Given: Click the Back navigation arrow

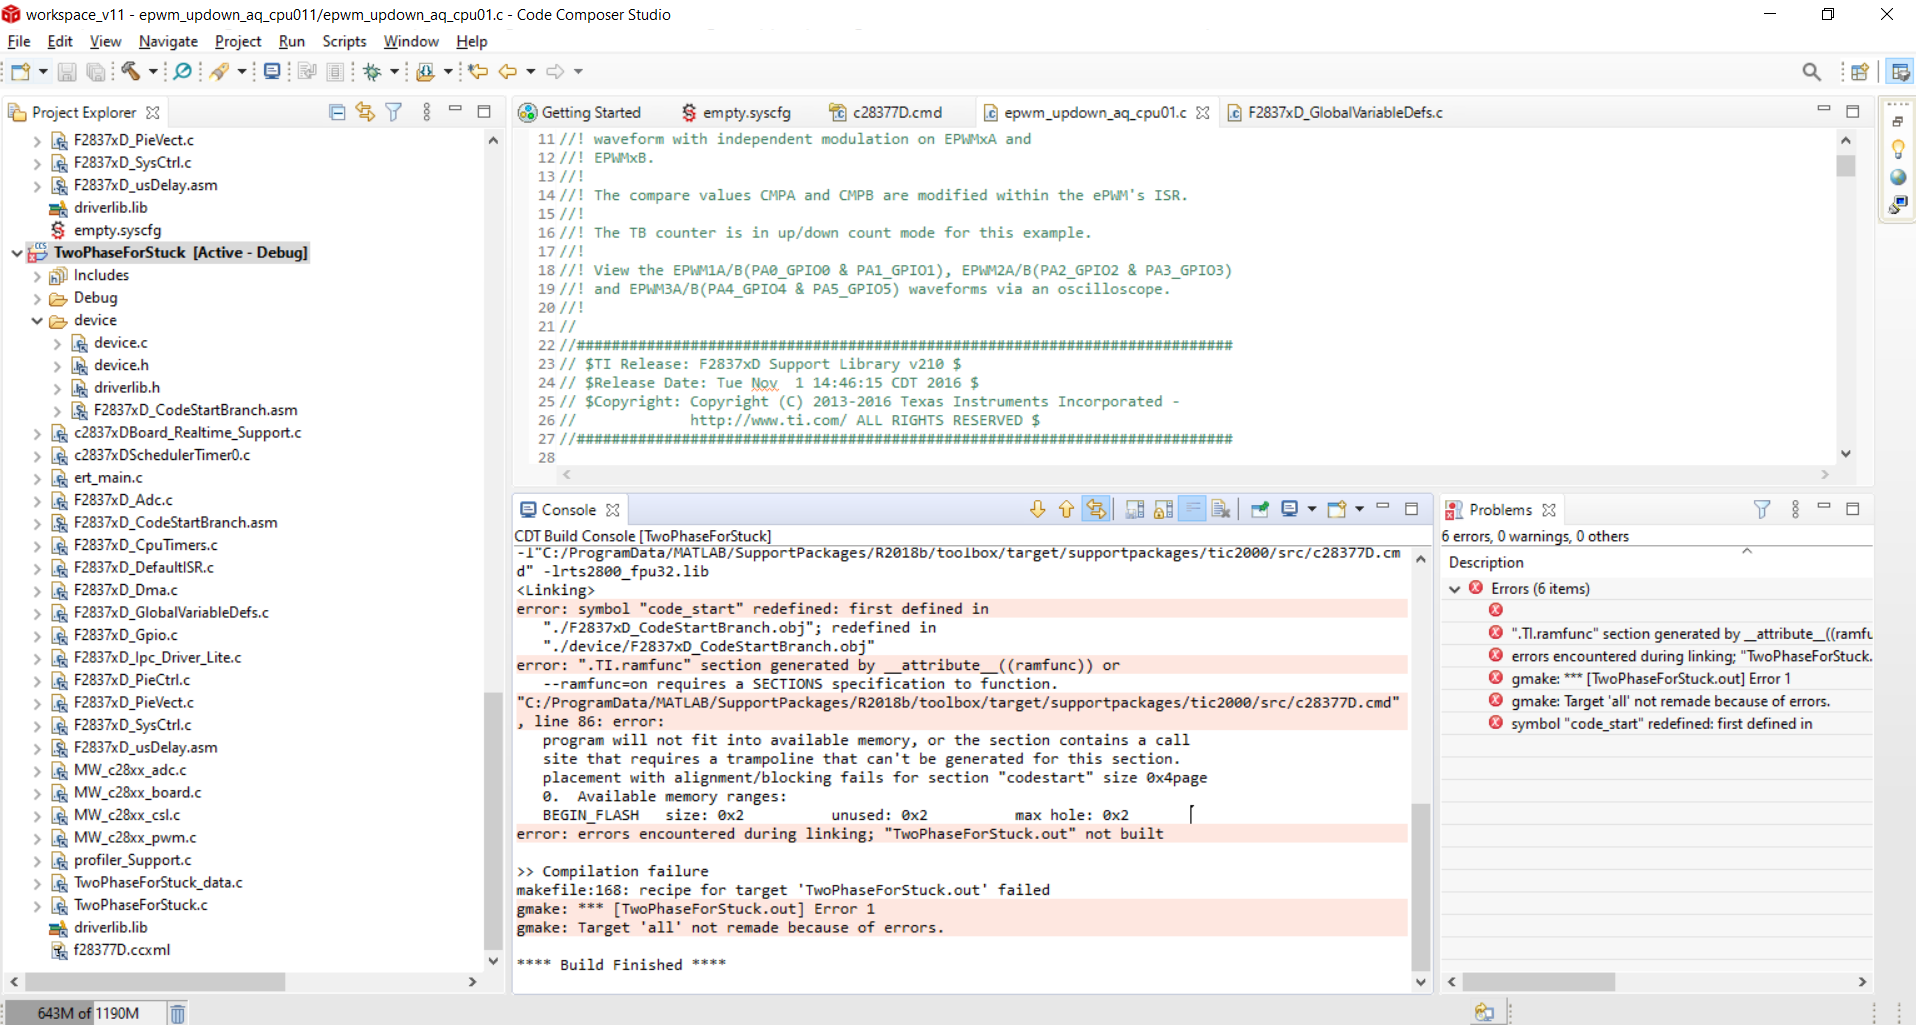Looking at the screenshot, I should (x=508, y=71).
